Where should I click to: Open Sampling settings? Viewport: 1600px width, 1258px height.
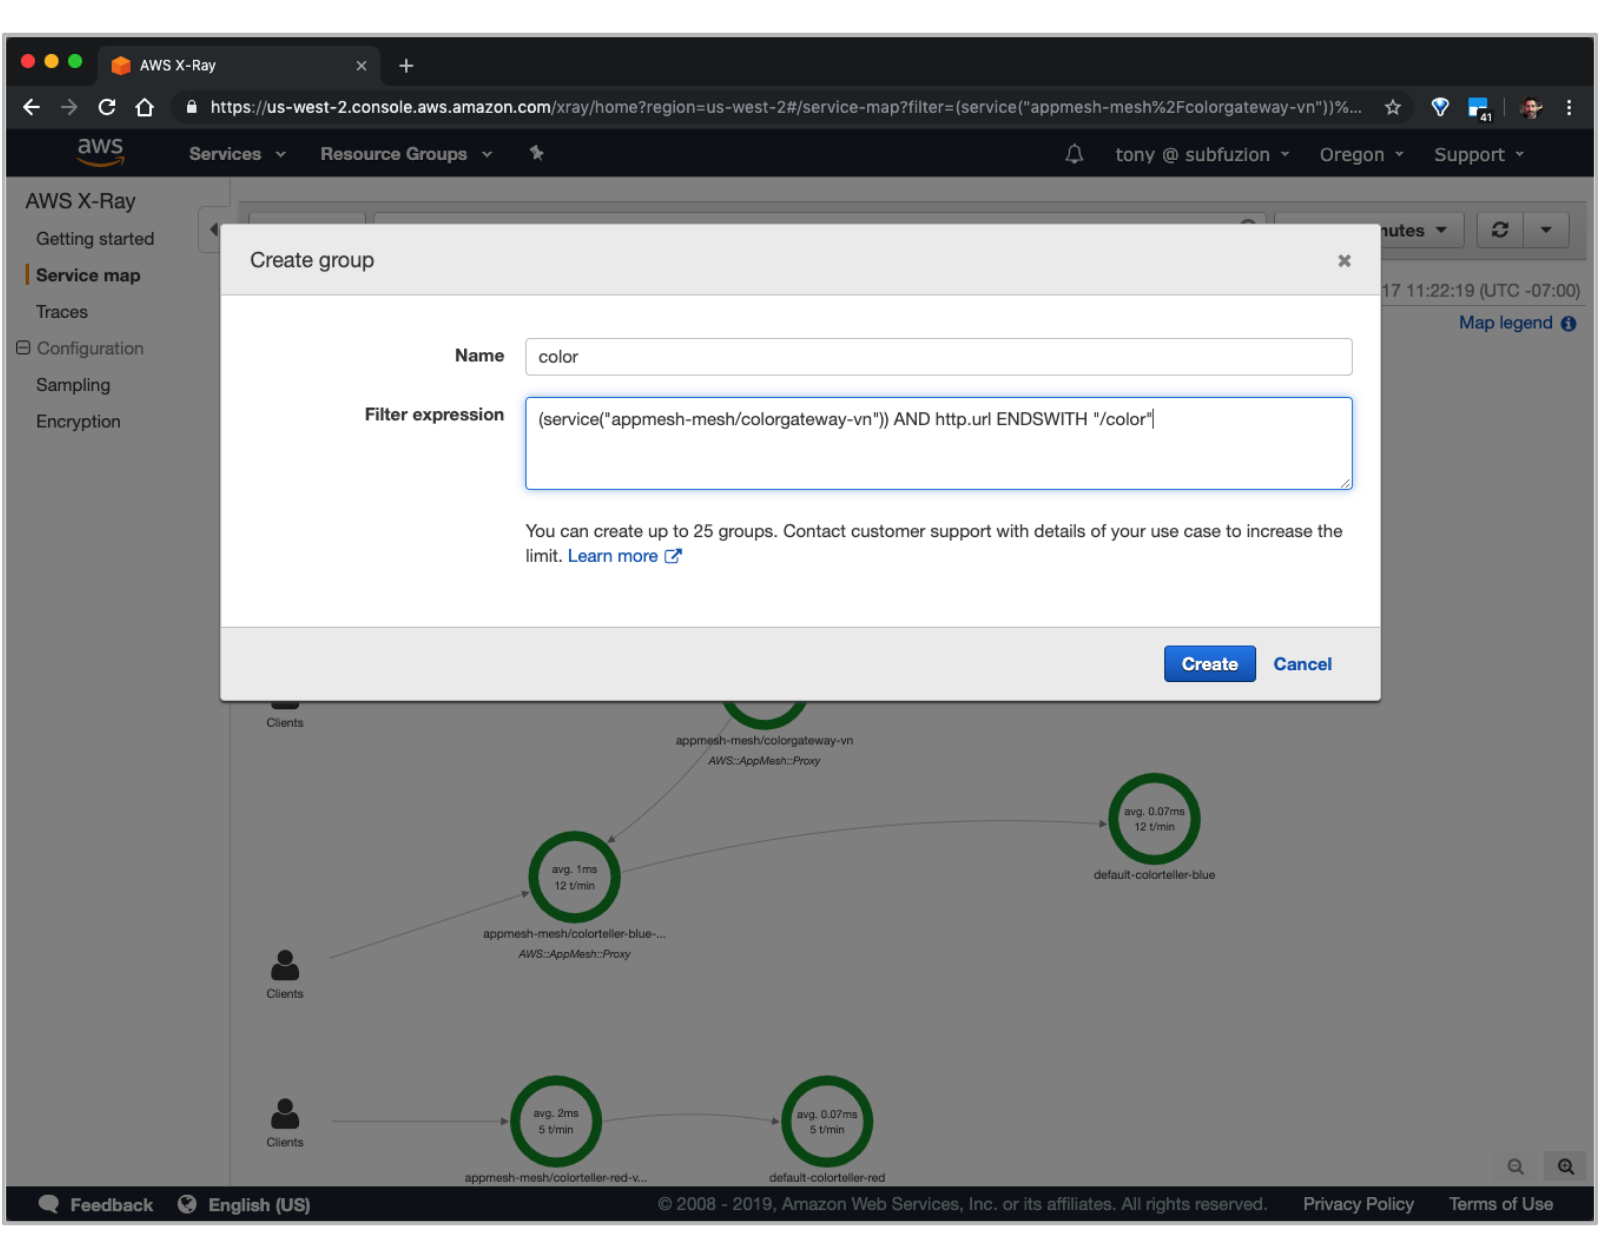tap(73, 385)
